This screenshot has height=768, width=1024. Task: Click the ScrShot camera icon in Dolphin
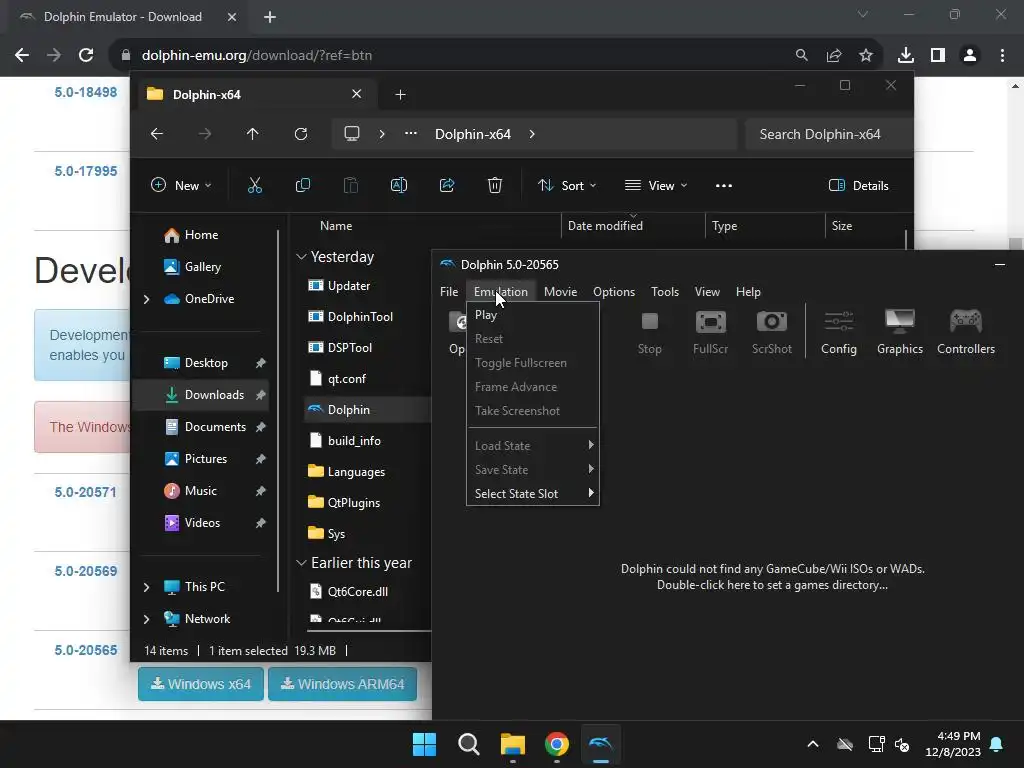click(x=771, y=332)
